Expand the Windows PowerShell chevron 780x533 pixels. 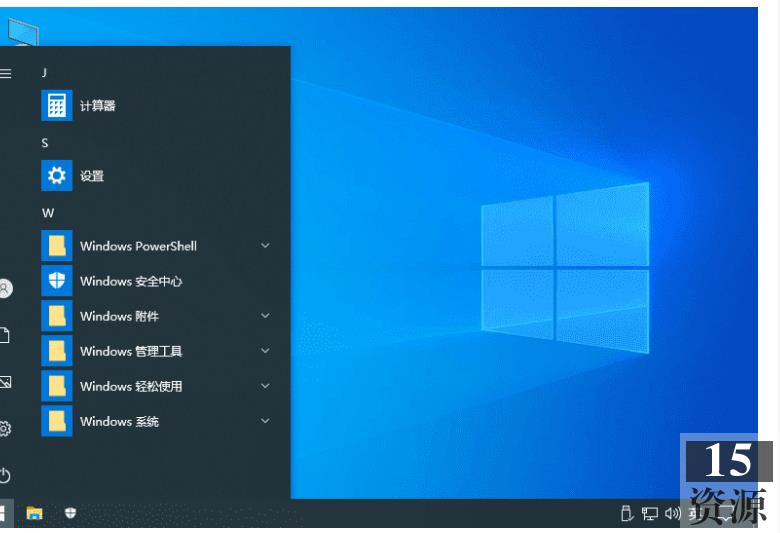266,245
